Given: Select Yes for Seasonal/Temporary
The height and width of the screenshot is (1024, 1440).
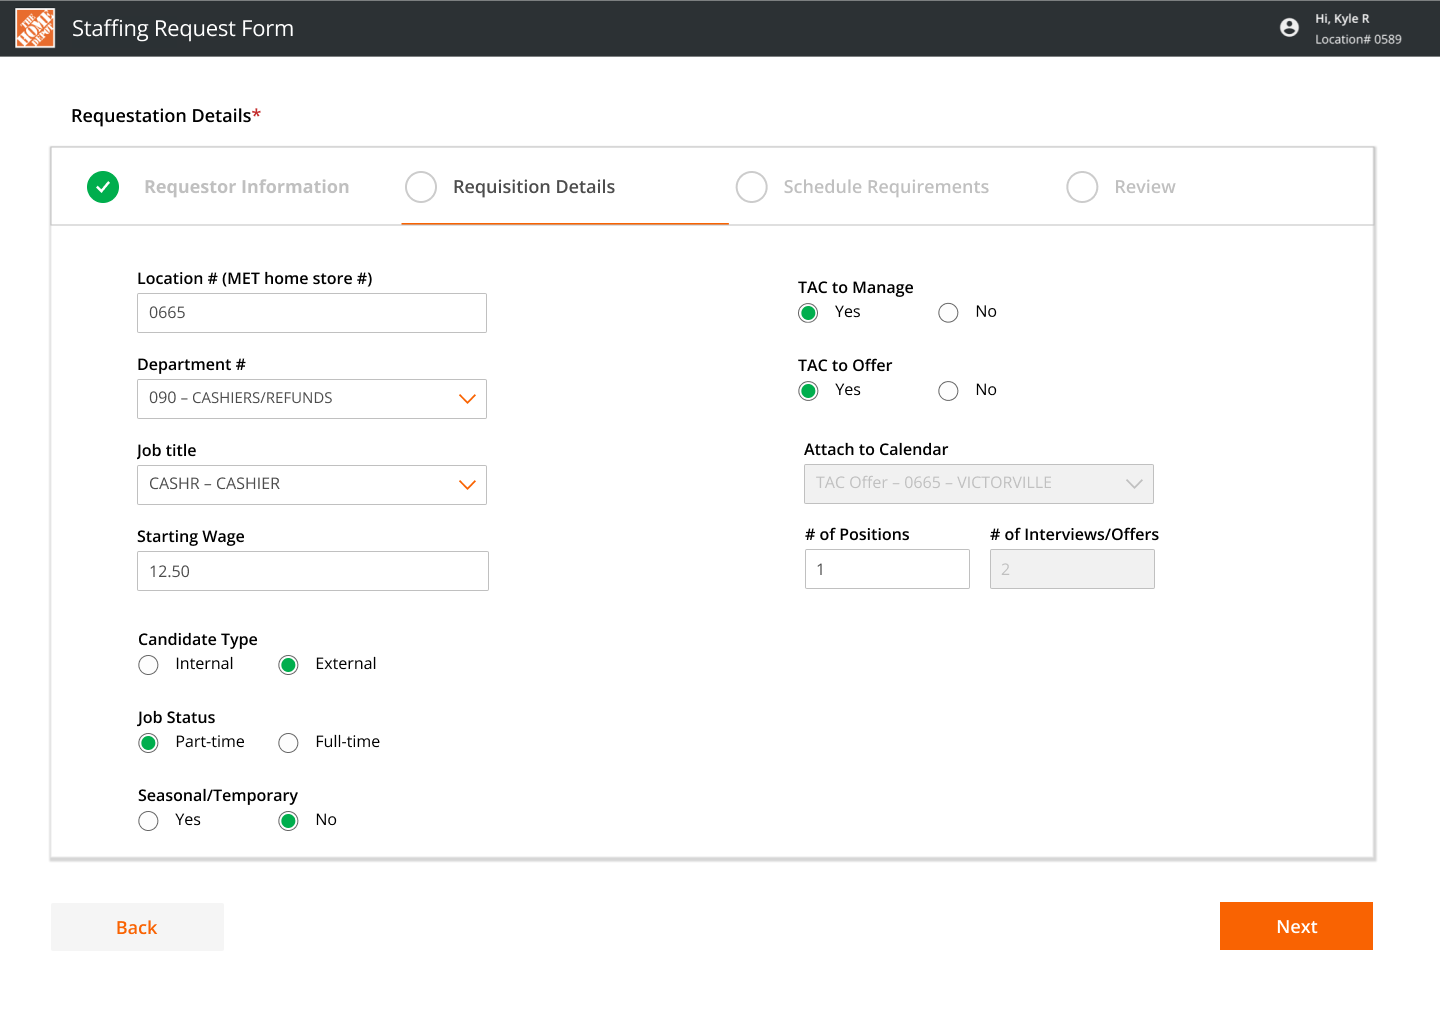Looking at the screenshot, I should click(148, 821).
